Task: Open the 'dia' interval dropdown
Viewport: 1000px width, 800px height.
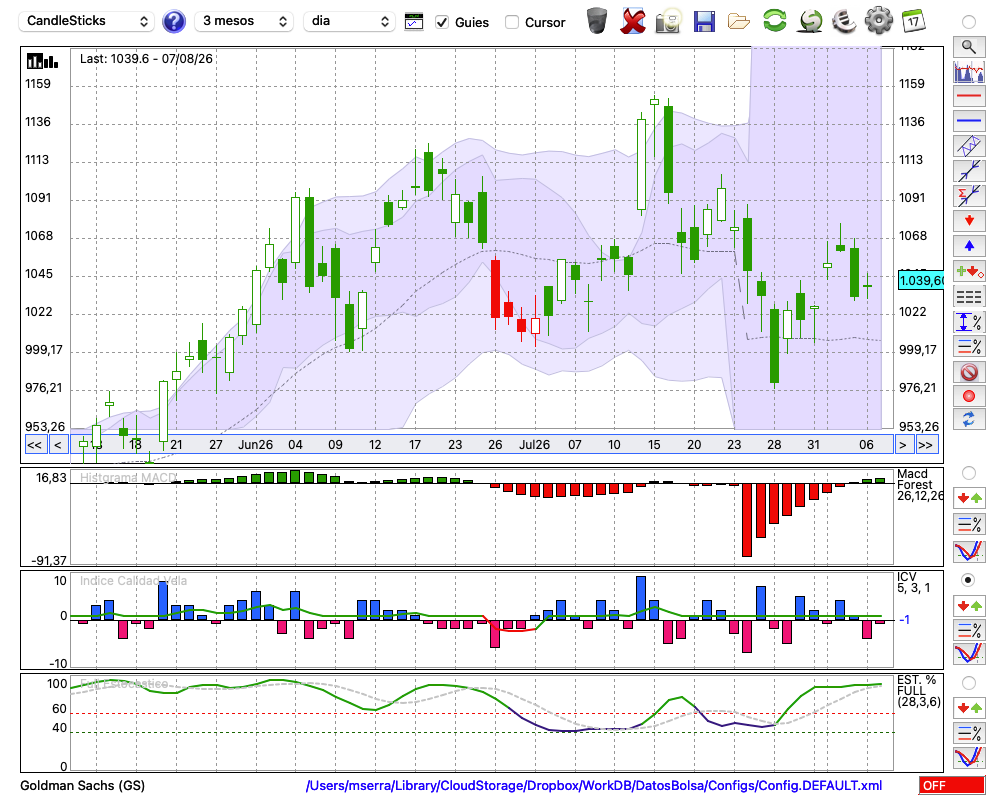Action: point(349,21)
